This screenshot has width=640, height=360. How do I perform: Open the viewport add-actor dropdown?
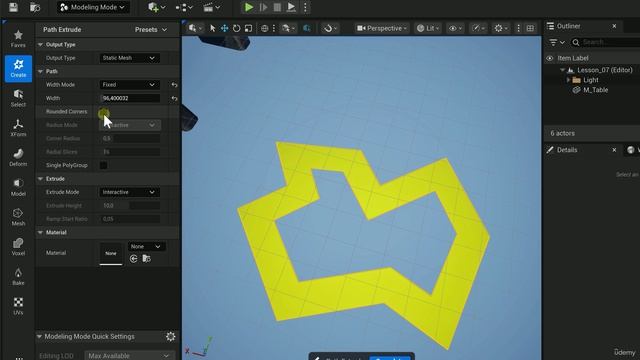pos(194,28)
